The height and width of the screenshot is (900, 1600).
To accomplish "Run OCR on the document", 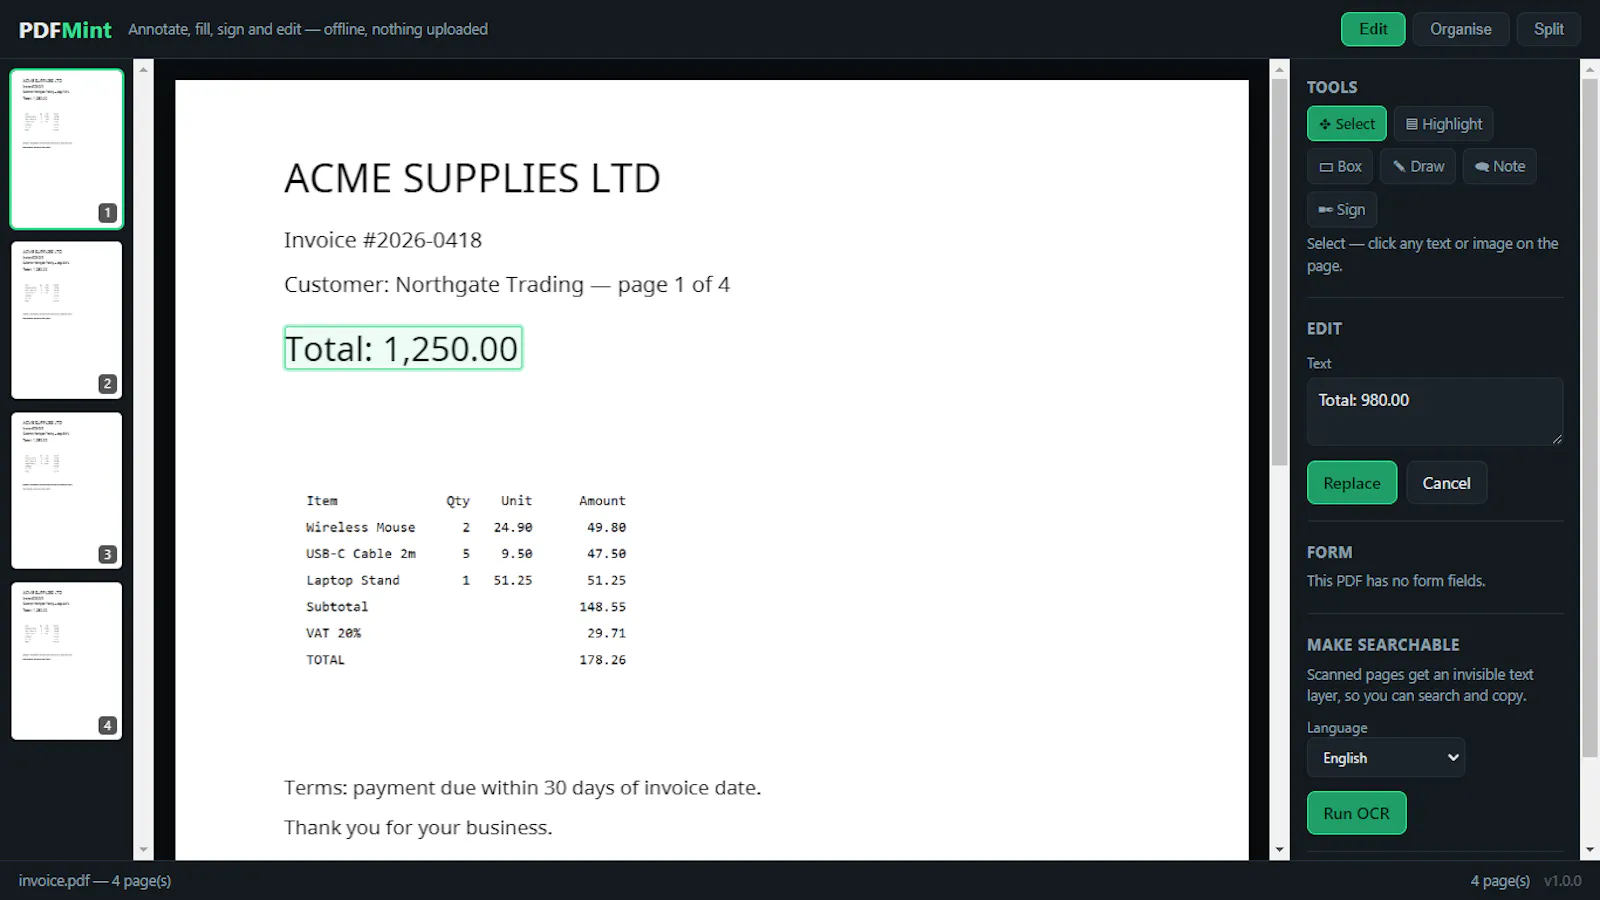I will tap(1356, 813).
